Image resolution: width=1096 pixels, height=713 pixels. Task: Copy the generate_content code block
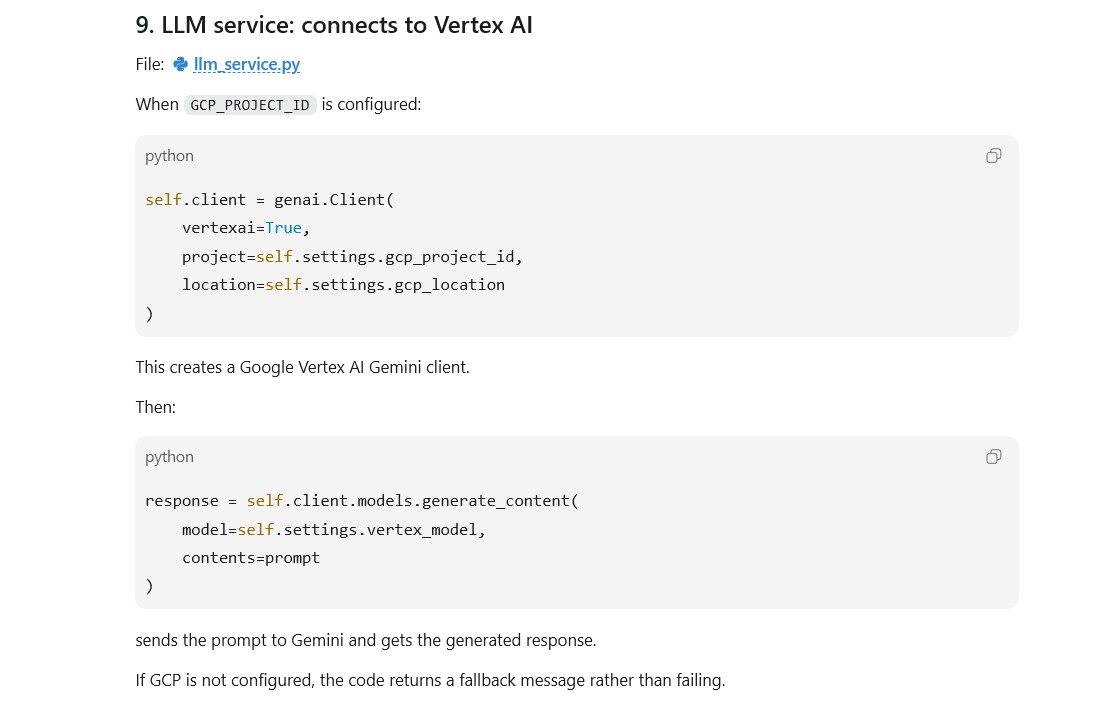(x=993, y=457)
